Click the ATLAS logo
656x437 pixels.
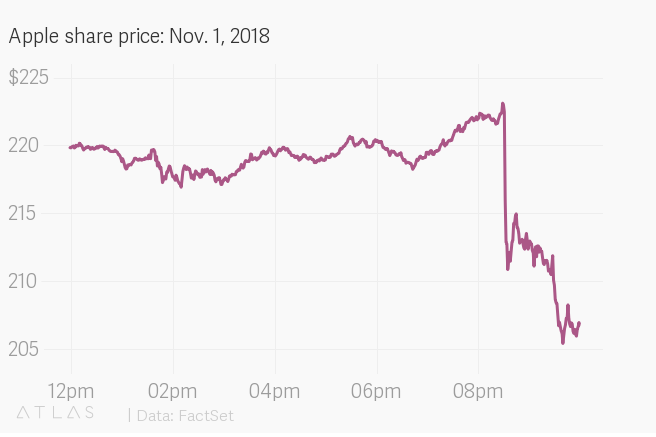tap(55, 412)
